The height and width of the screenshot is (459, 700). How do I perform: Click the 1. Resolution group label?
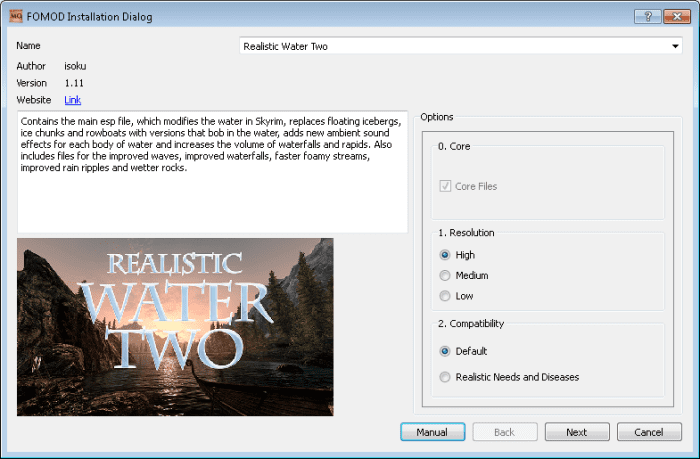(466, 233)
